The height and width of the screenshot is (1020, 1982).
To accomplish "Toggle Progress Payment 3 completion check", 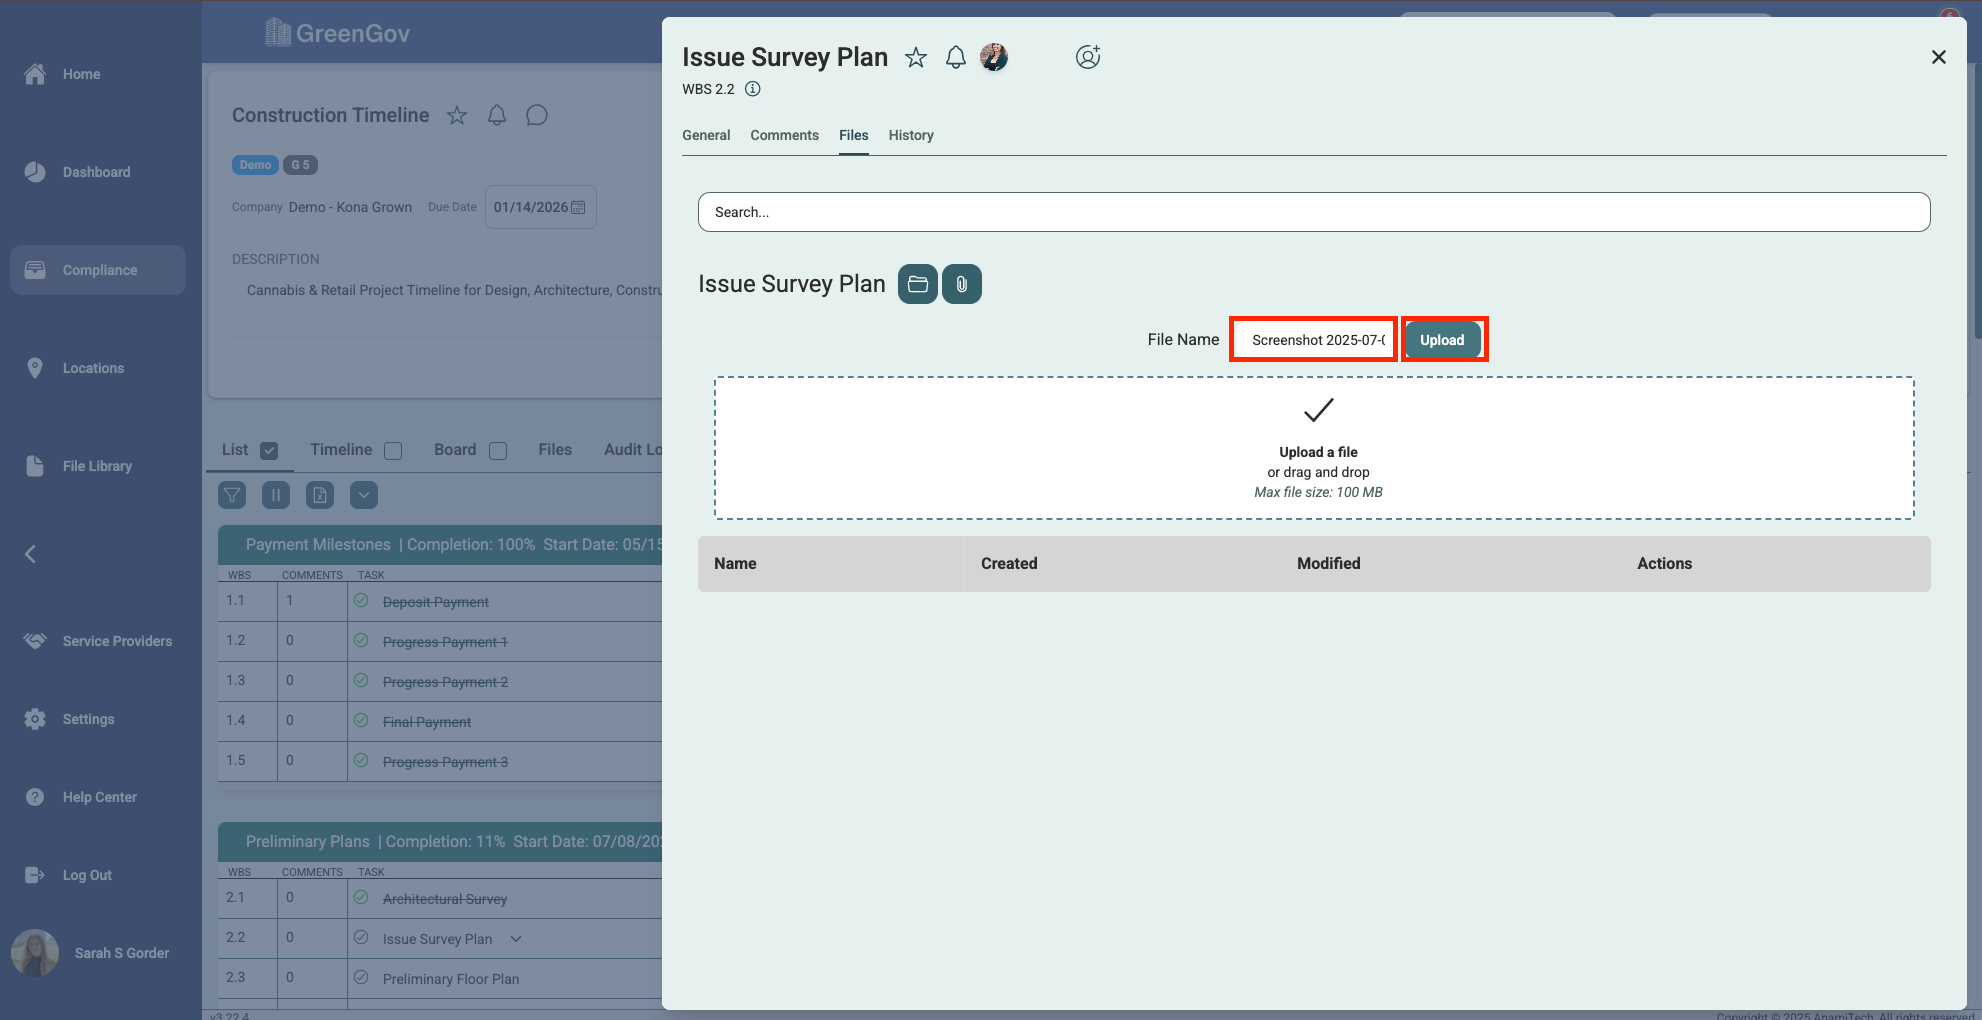I will (361, 761).
